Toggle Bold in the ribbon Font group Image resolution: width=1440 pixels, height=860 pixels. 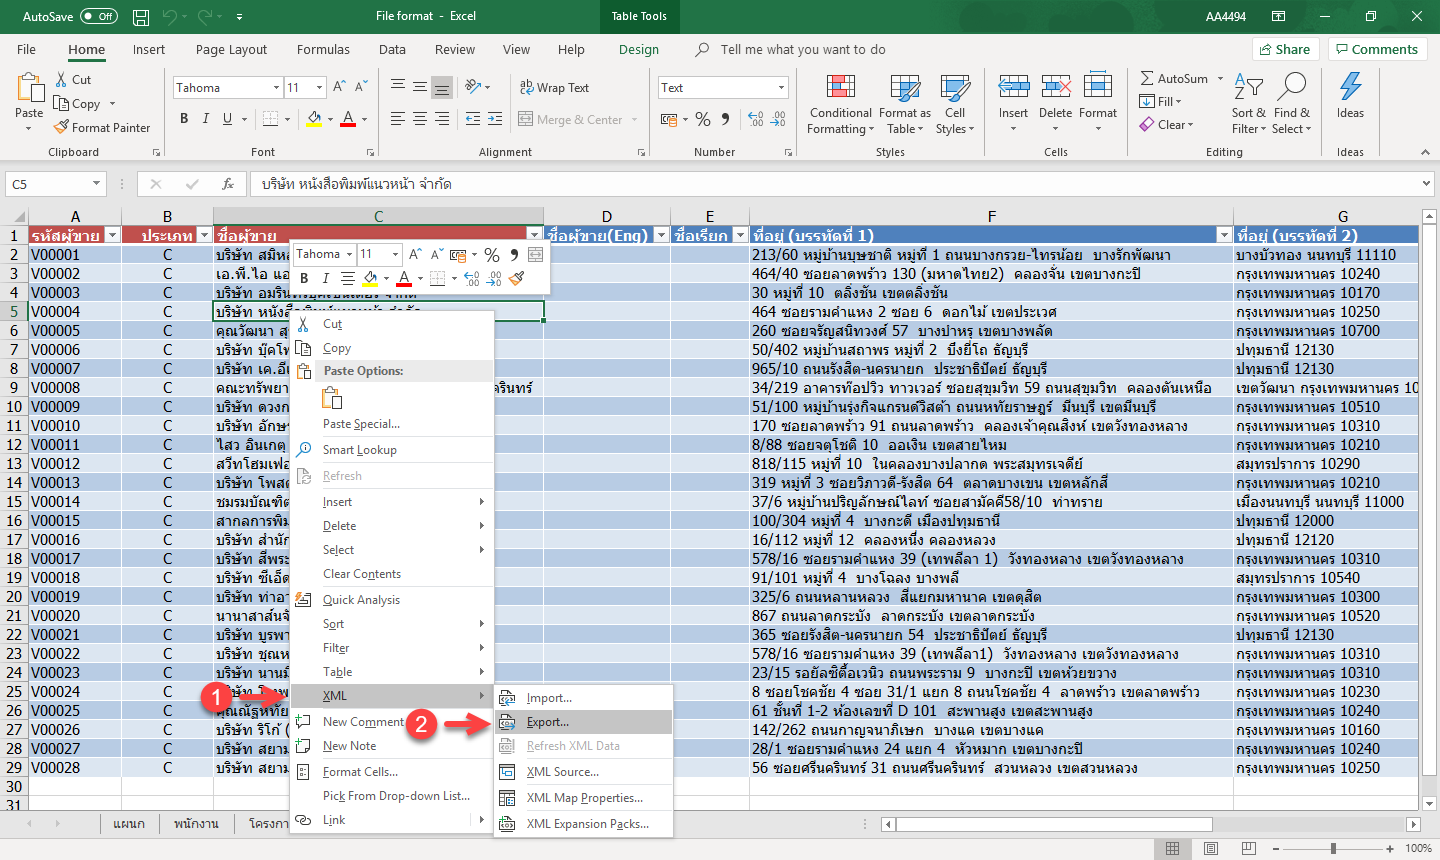pos(184,119)
